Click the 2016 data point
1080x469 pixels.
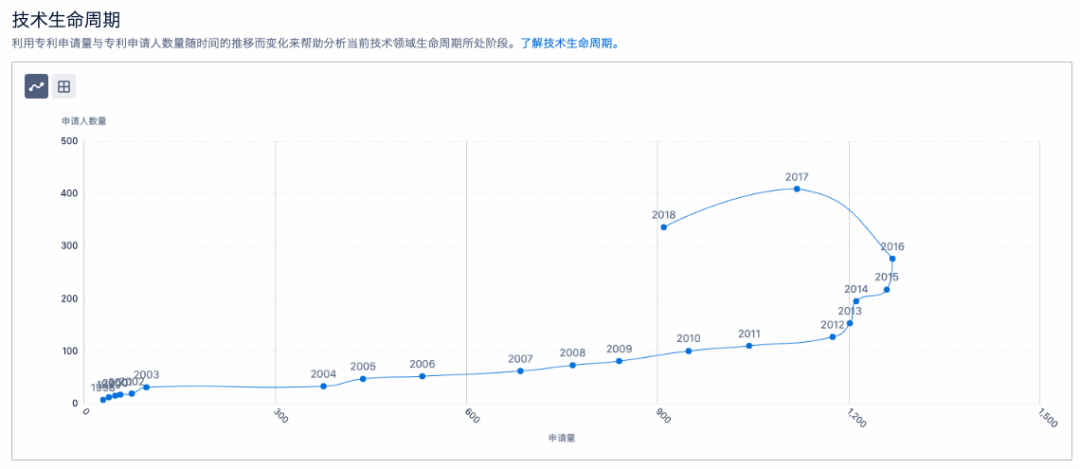point(892,259)
